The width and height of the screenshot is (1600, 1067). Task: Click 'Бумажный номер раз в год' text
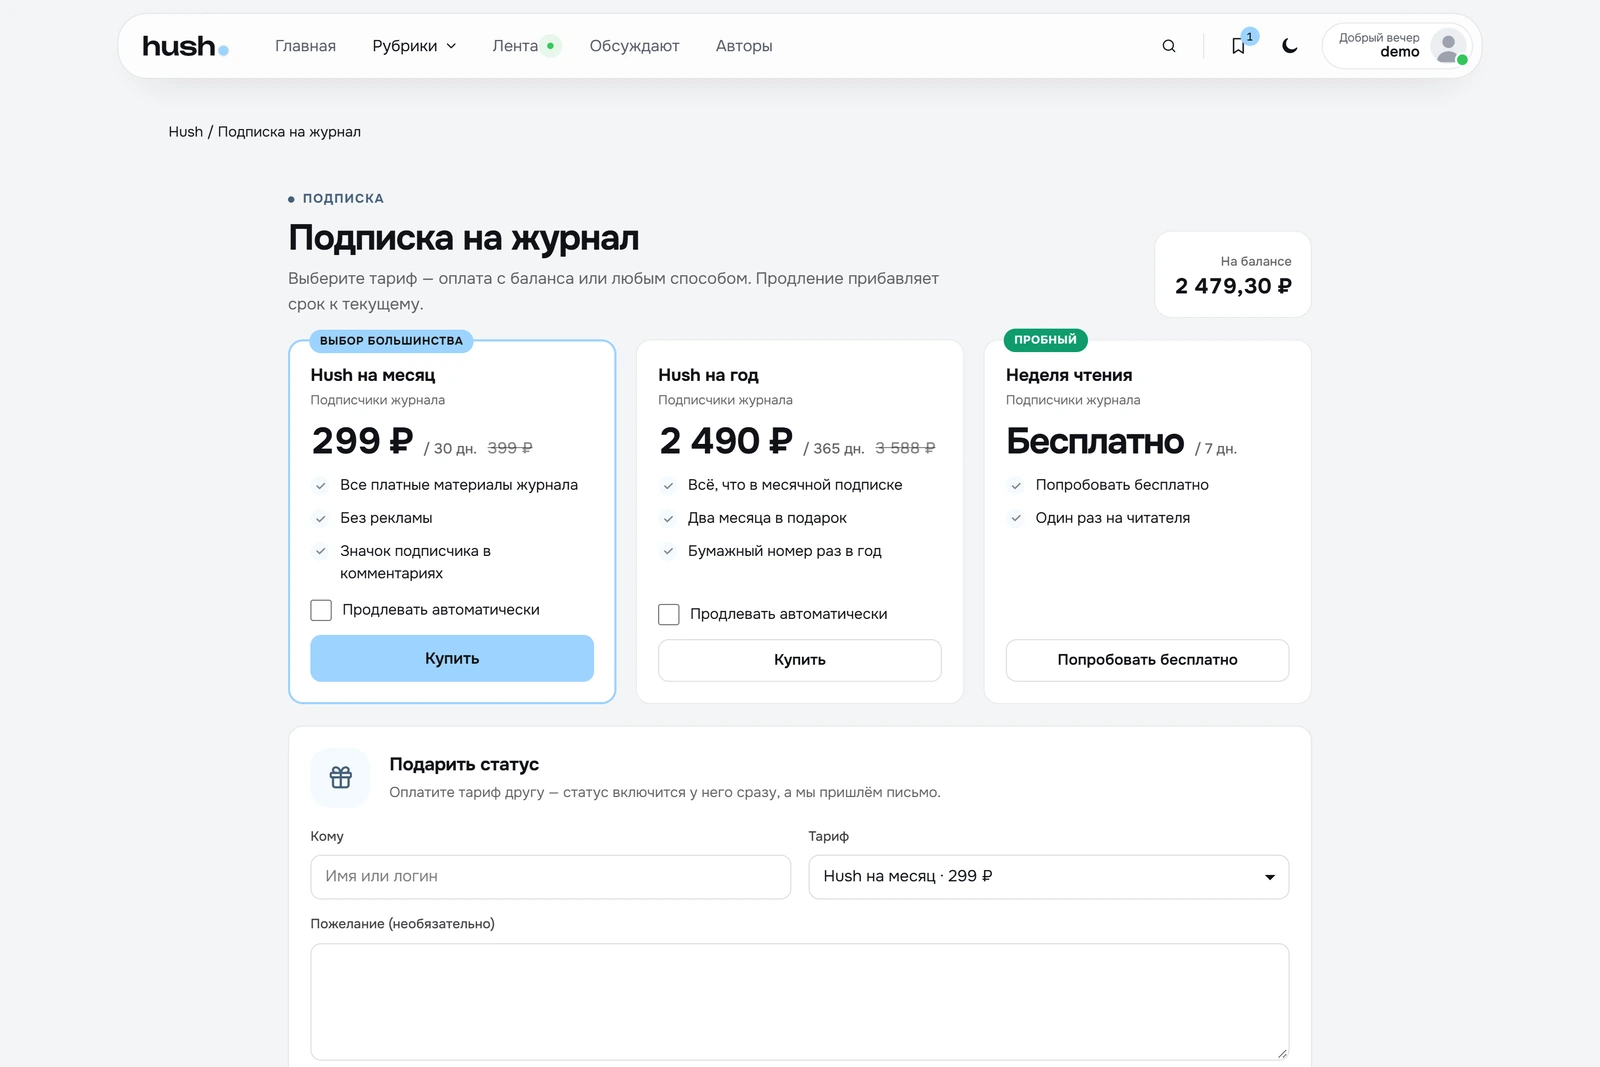785,551
